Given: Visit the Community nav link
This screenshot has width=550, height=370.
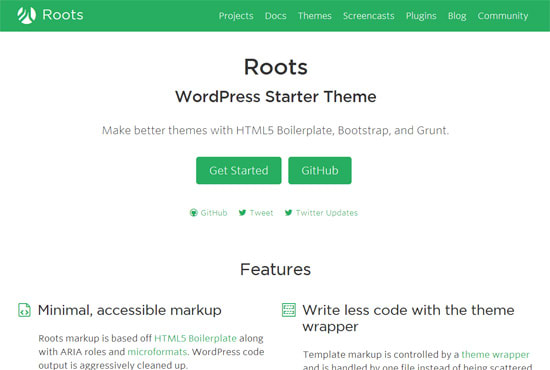Looking at the screenshot, I should [x=503, y=16].
